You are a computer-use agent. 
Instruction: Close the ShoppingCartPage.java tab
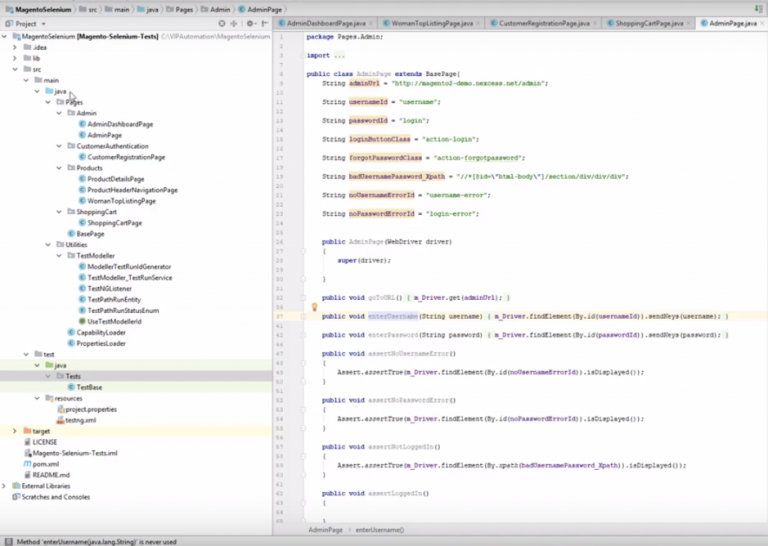688,23
